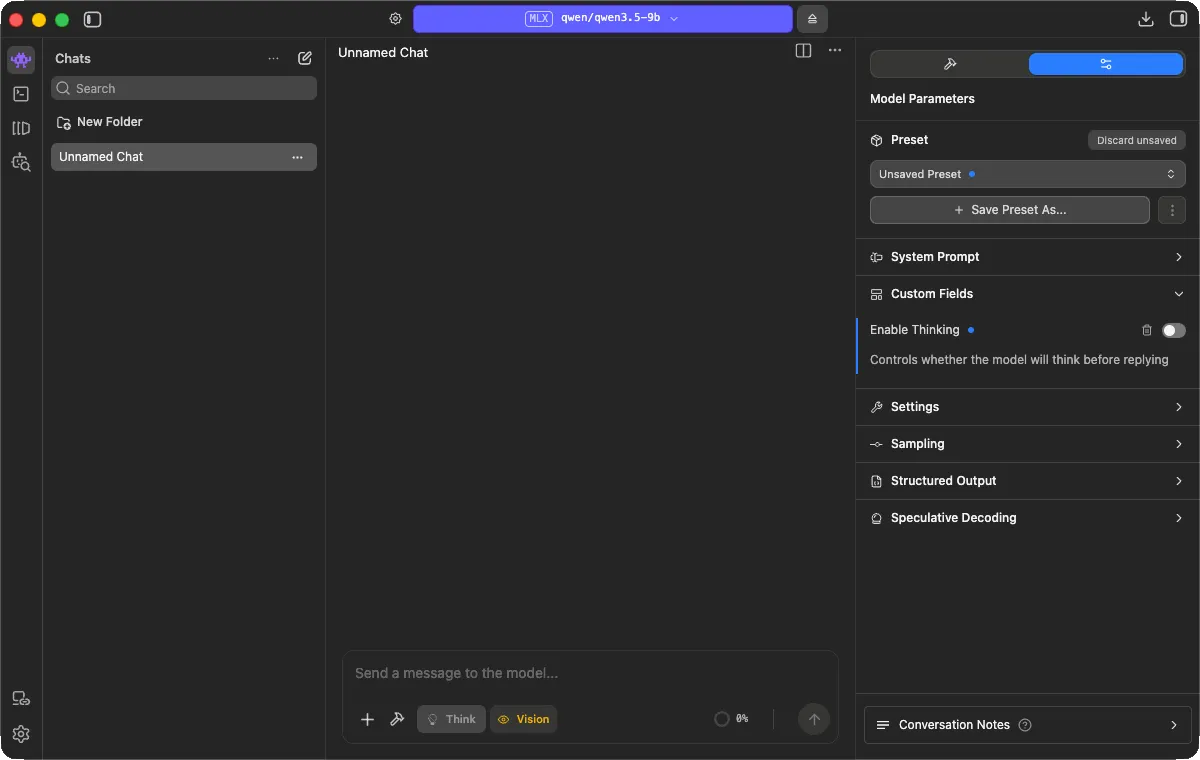Open the Chat view in left sidebar

[x=21, y=60]
